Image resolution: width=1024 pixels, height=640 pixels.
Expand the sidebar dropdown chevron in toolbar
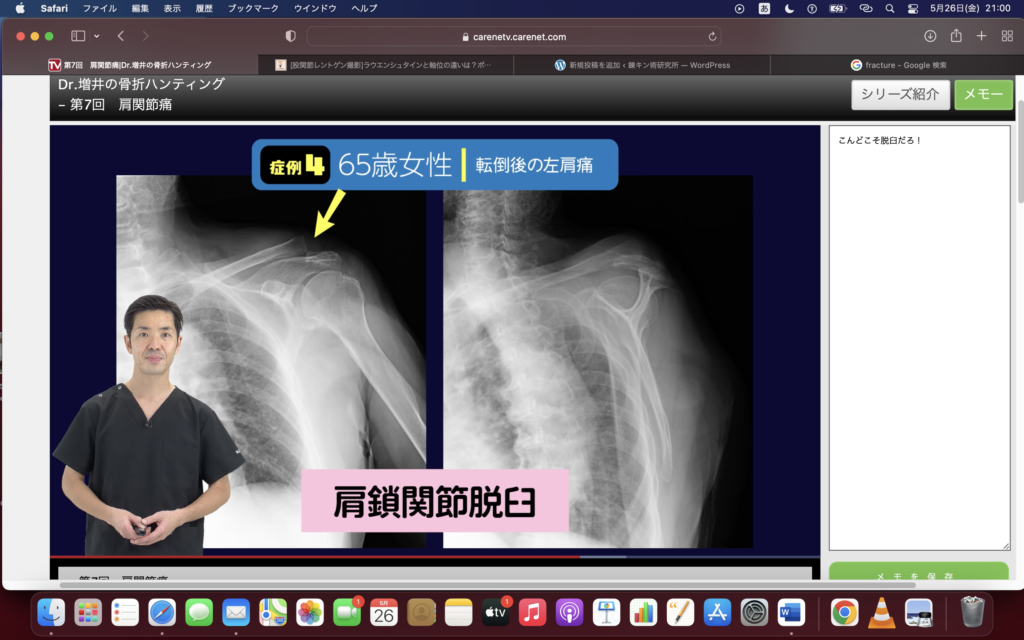click(x=96, y=36)
